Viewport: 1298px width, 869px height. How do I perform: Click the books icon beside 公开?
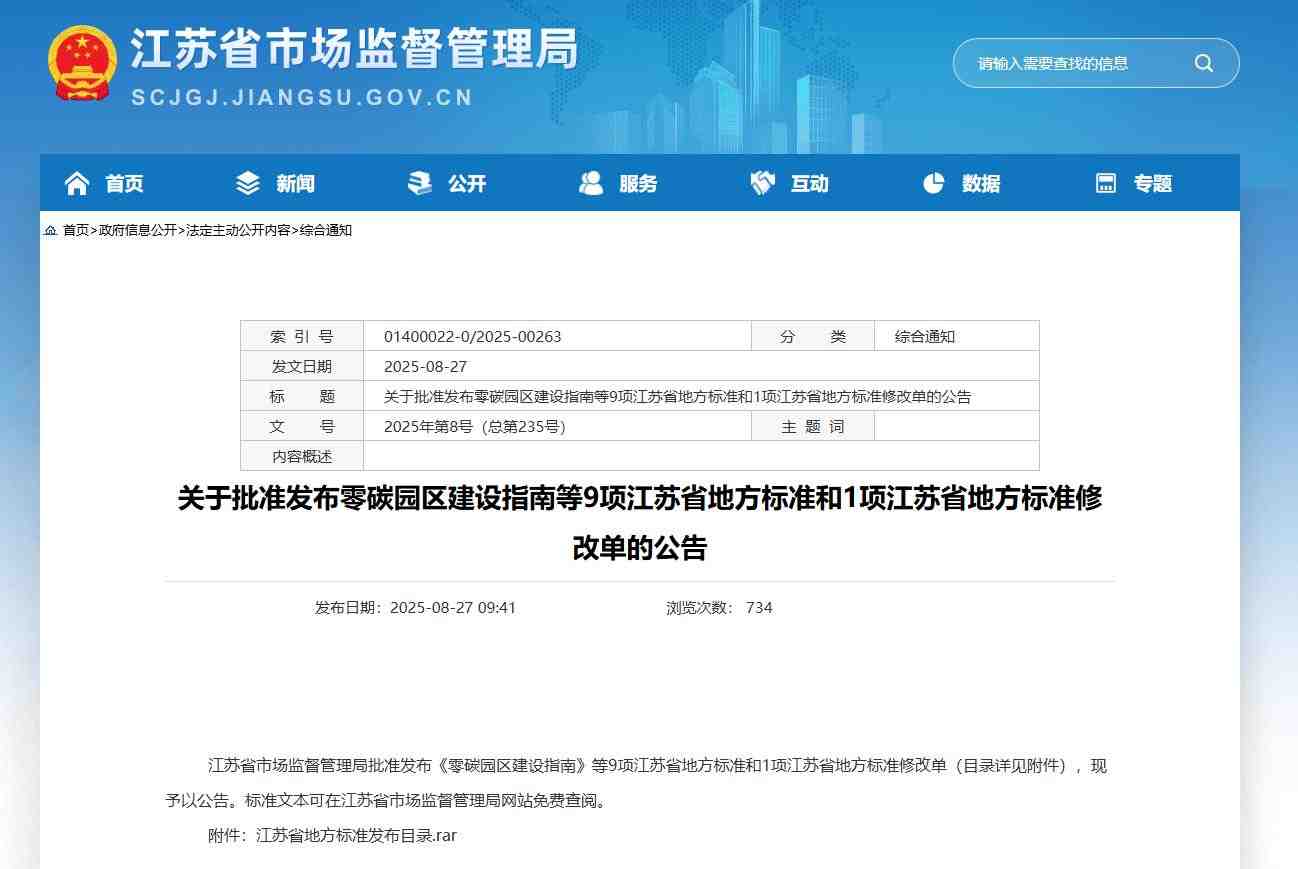tap(420, 183)
